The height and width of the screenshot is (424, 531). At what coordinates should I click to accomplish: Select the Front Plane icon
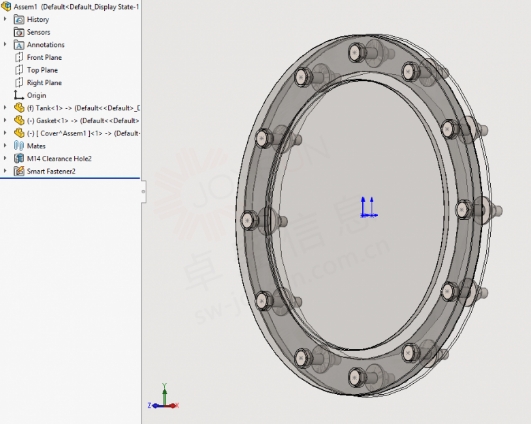[x=19, y=57]
